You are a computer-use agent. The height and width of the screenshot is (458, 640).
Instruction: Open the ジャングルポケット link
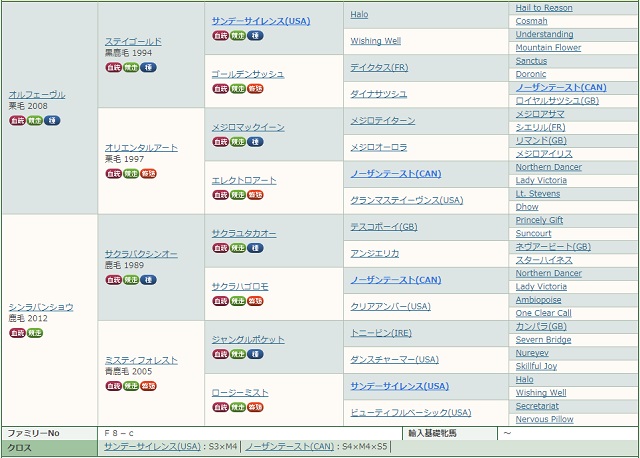pos(248,340)
